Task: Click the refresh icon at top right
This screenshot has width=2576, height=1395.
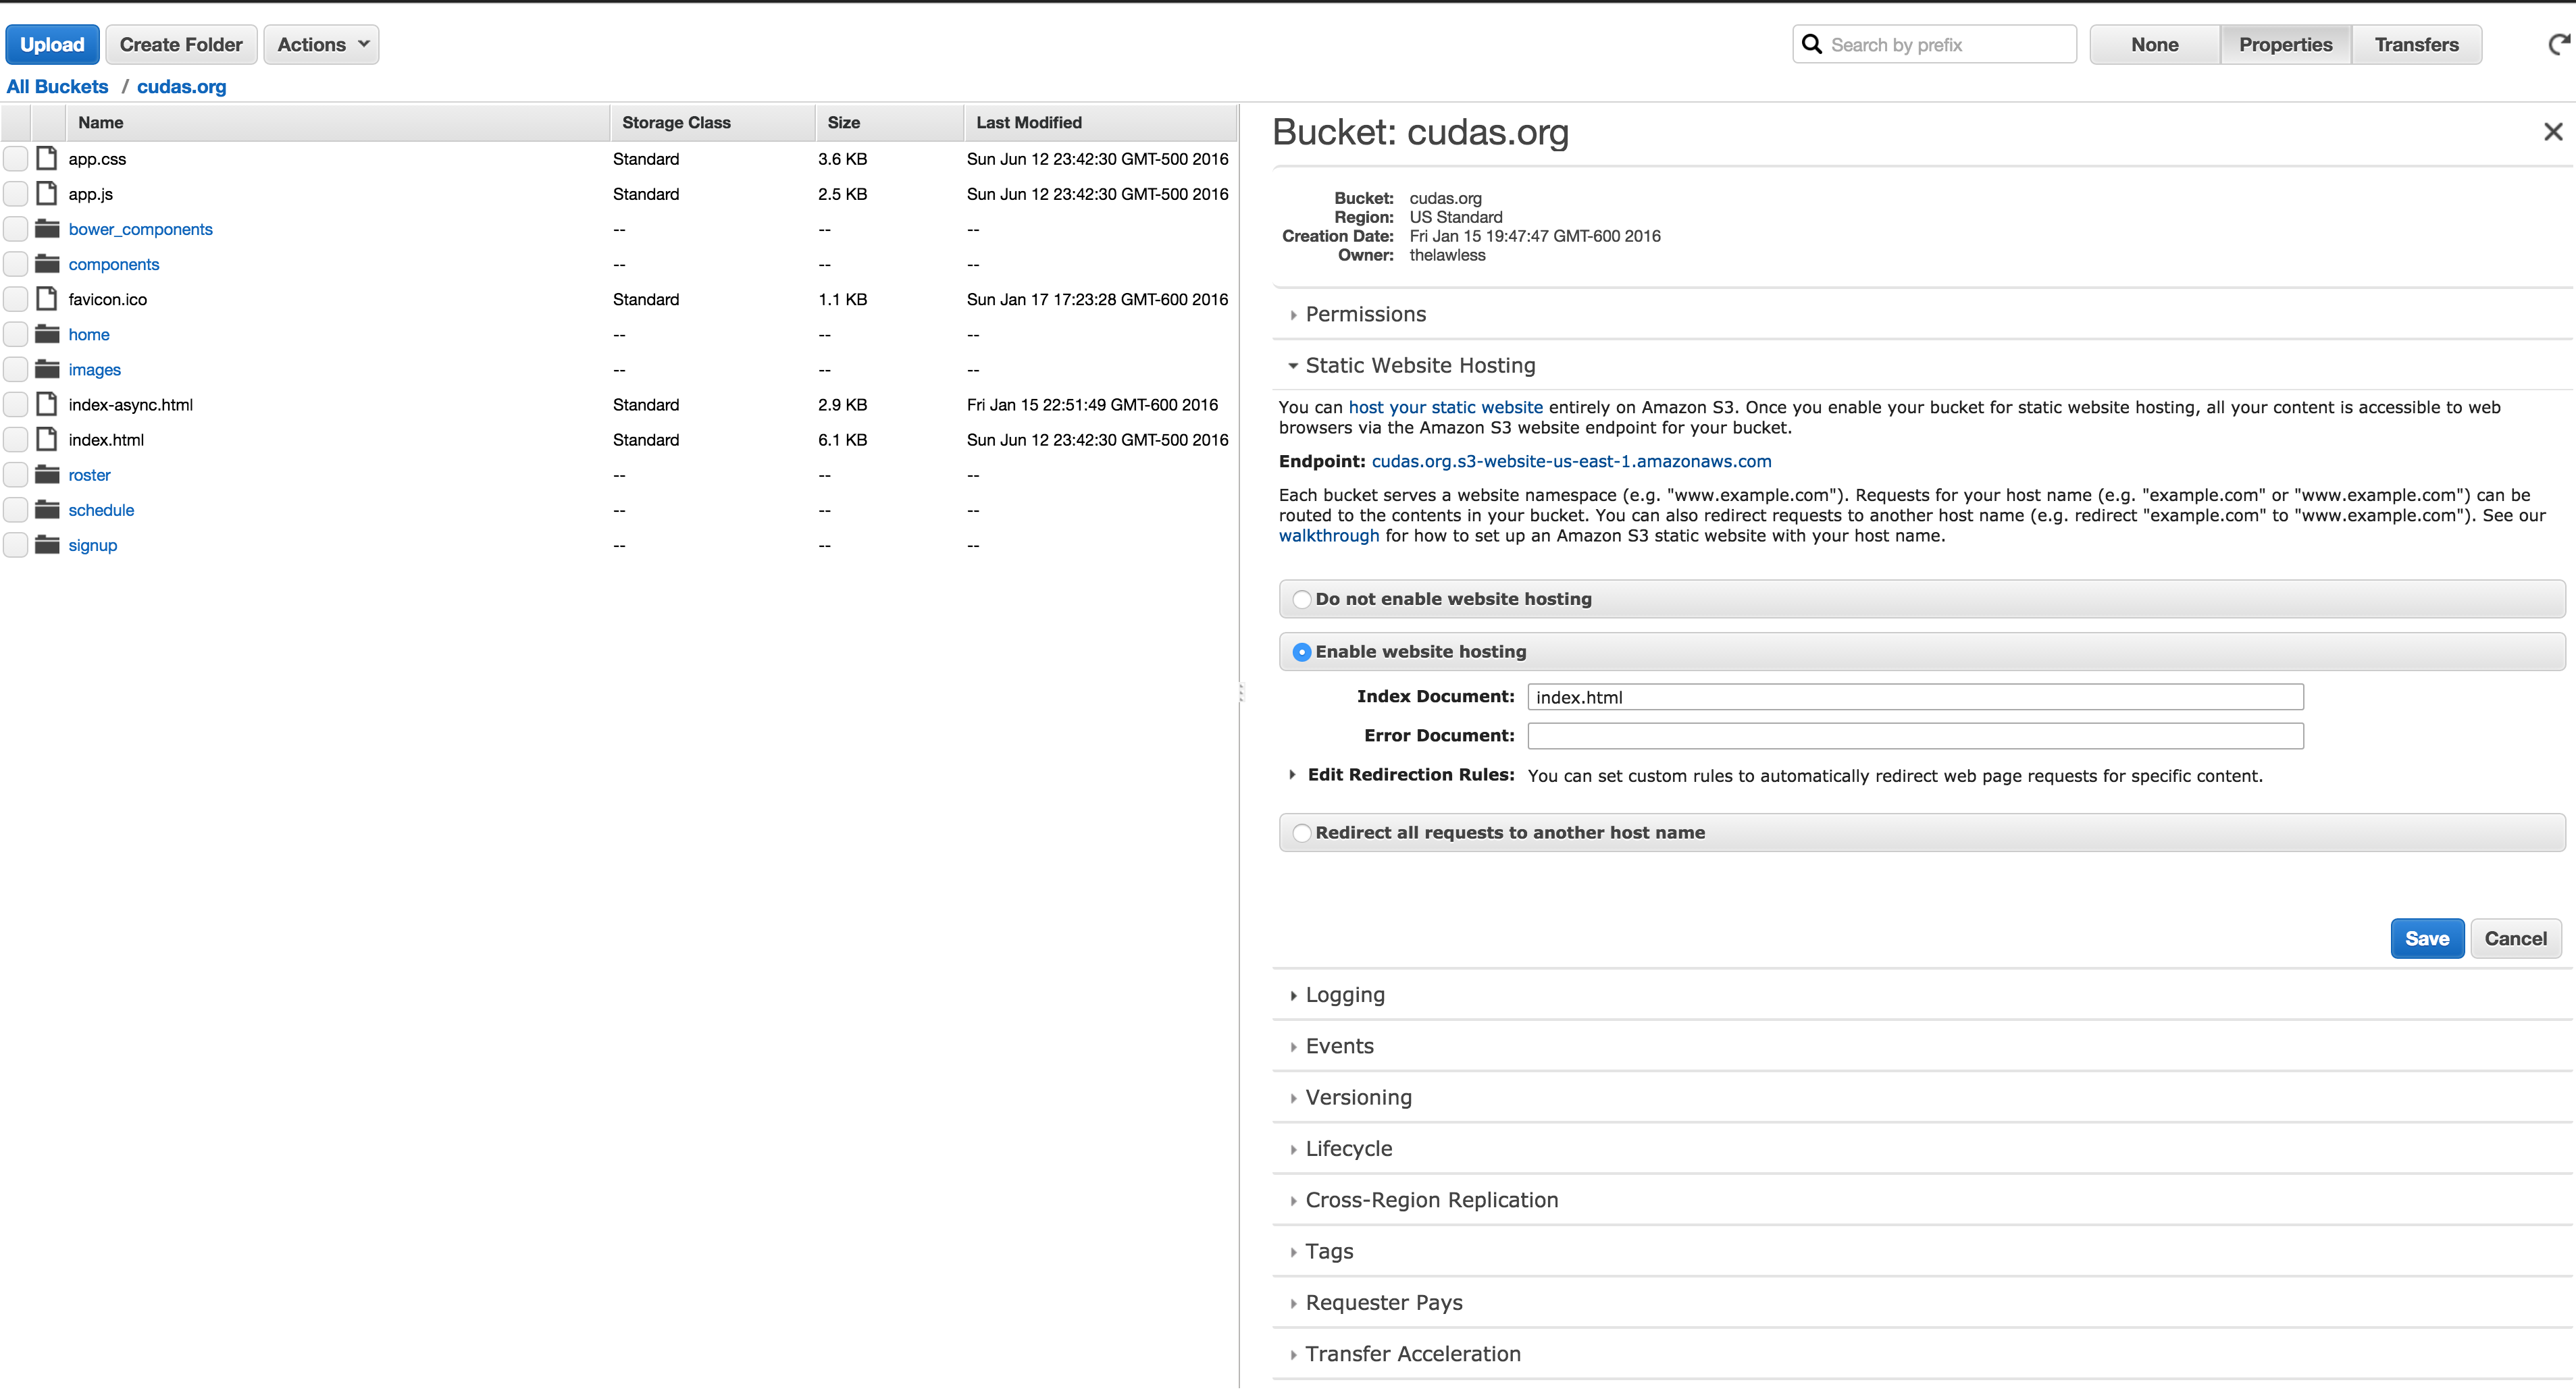Action: point(2558,44)
